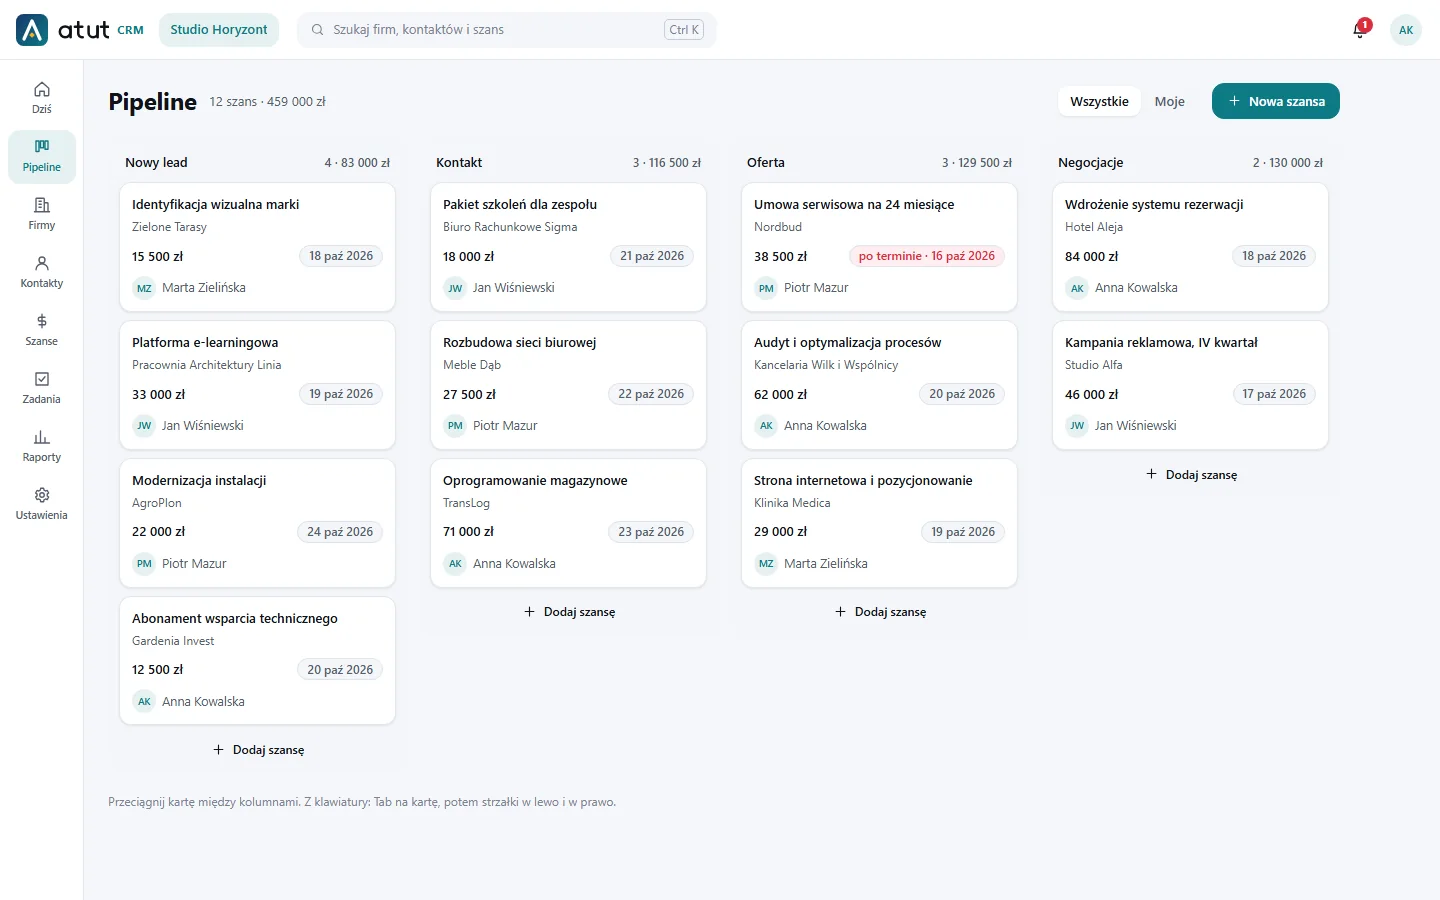Click the 24 paź 2026 date badge
The height and width of the screenshot is (900, 1440).
point(340,532)
